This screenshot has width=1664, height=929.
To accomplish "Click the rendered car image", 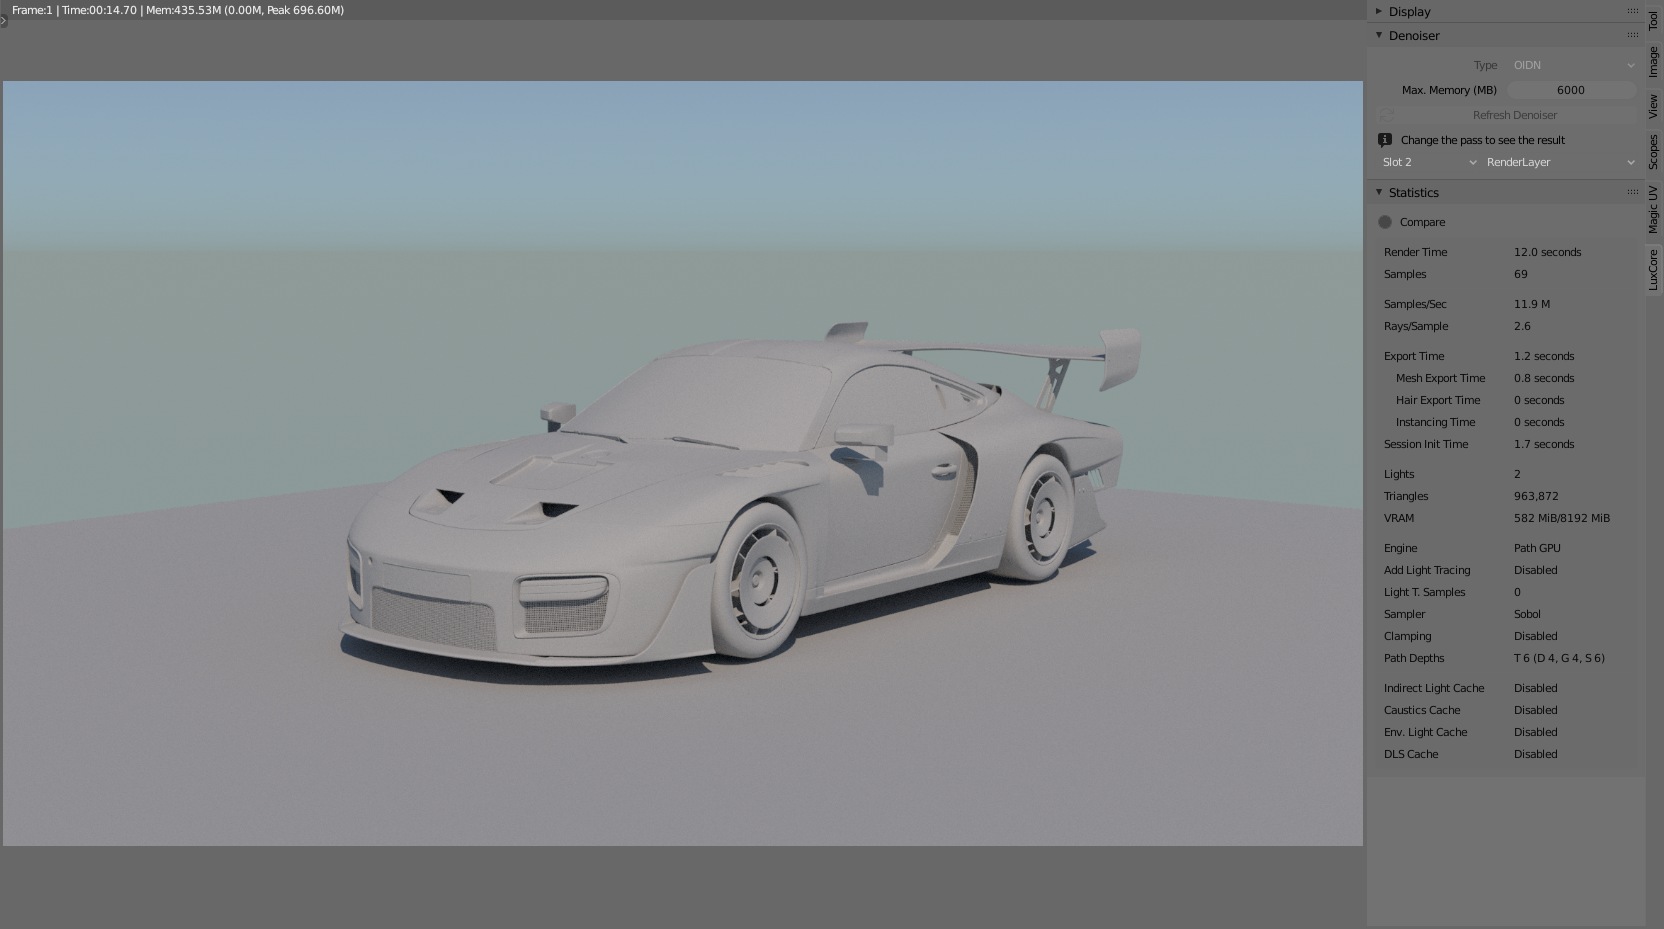I will pos(730,500).
